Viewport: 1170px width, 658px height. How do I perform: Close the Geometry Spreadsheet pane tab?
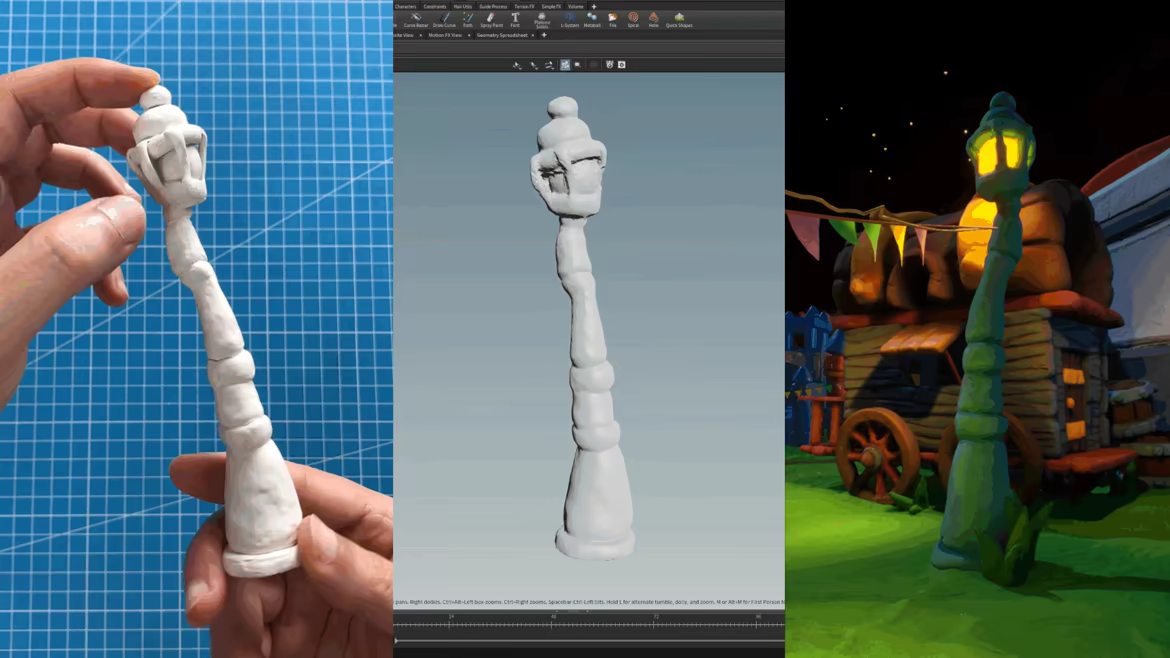point(533,35)
